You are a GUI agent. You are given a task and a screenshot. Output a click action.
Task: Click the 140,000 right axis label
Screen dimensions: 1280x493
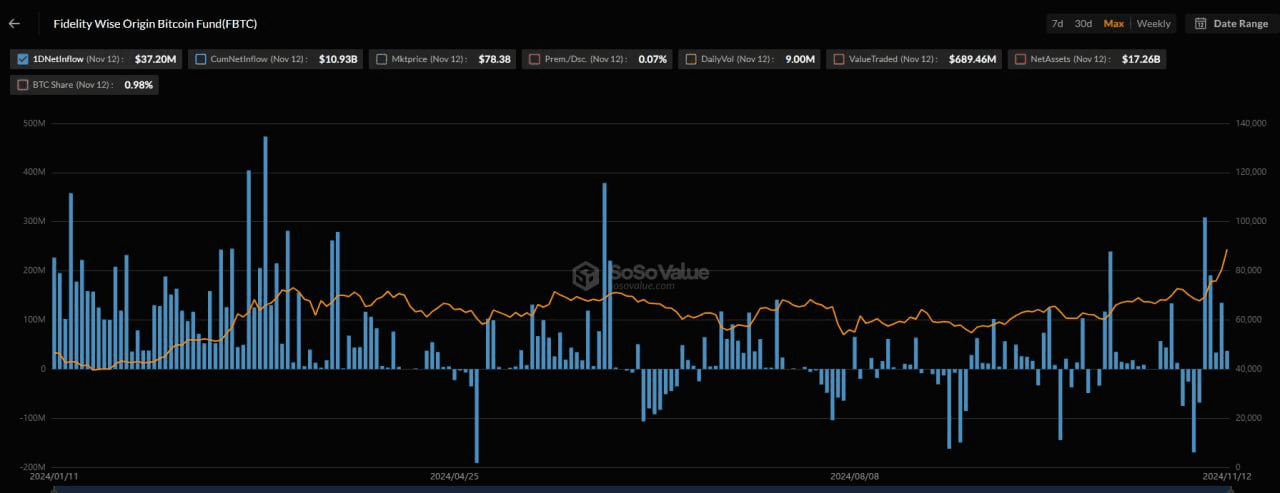(x=1253, y=123)
